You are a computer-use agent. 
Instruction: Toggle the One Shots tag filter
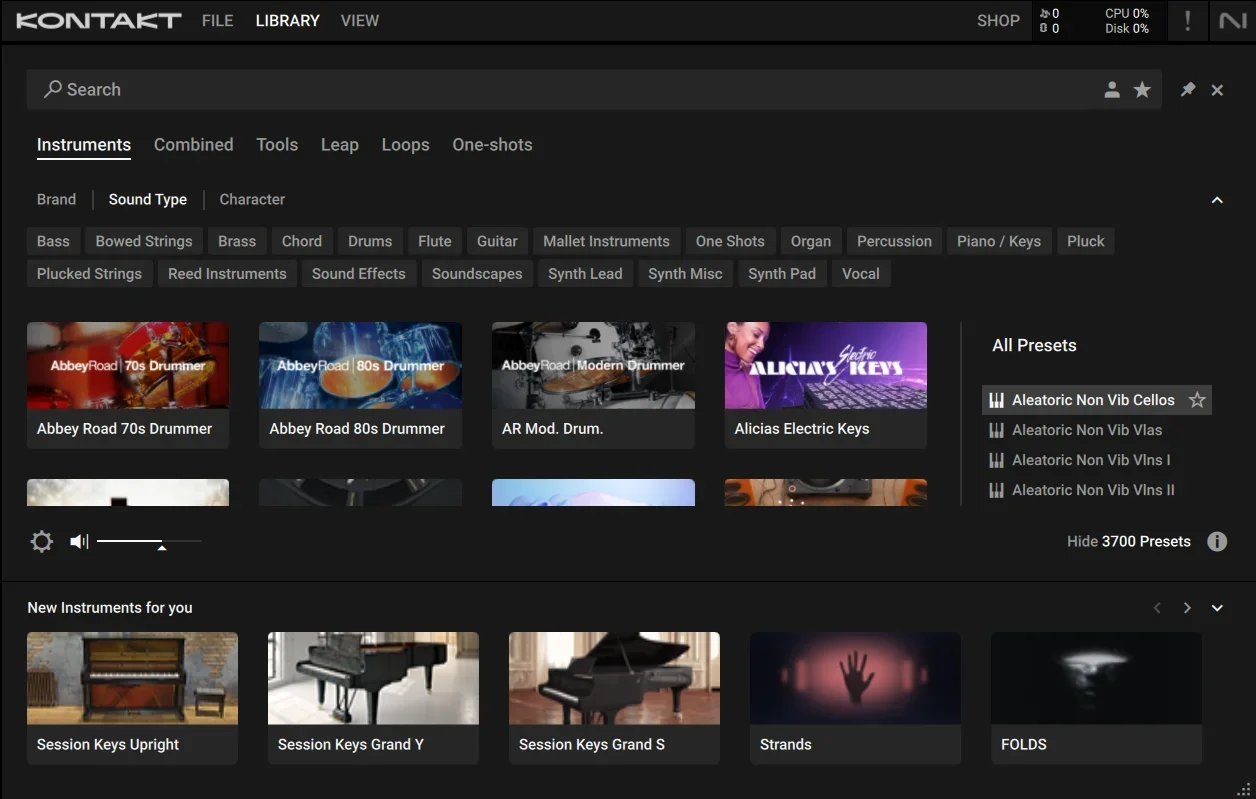[x=730, y=242]
